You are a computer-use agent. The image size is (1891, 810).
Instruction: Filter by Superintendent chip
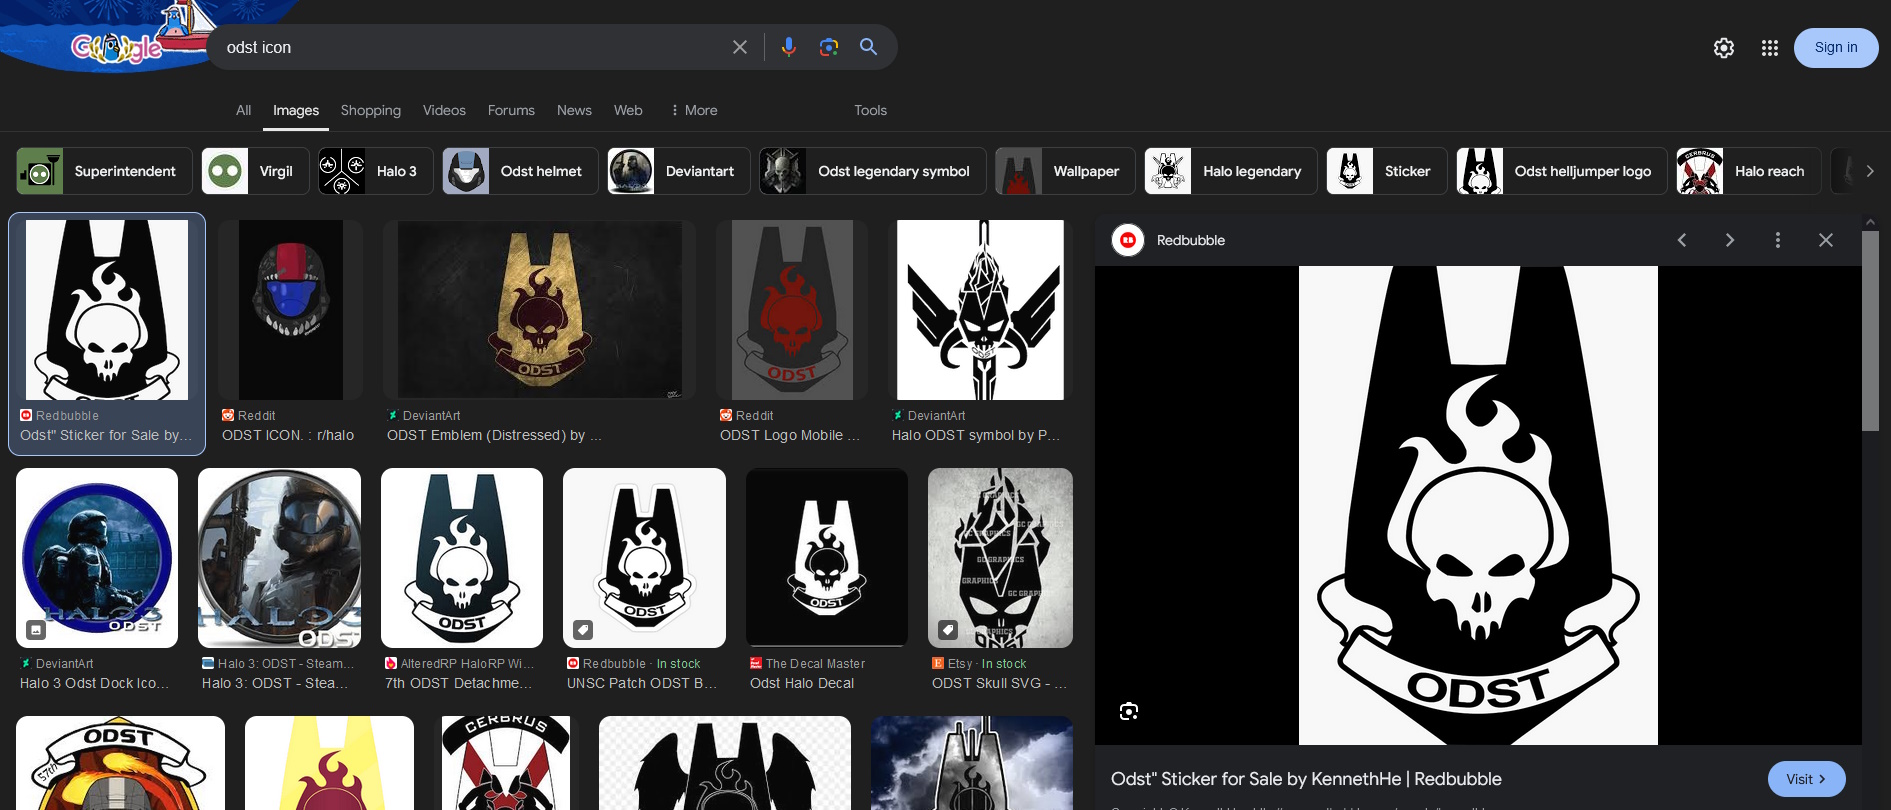[104, 171]
